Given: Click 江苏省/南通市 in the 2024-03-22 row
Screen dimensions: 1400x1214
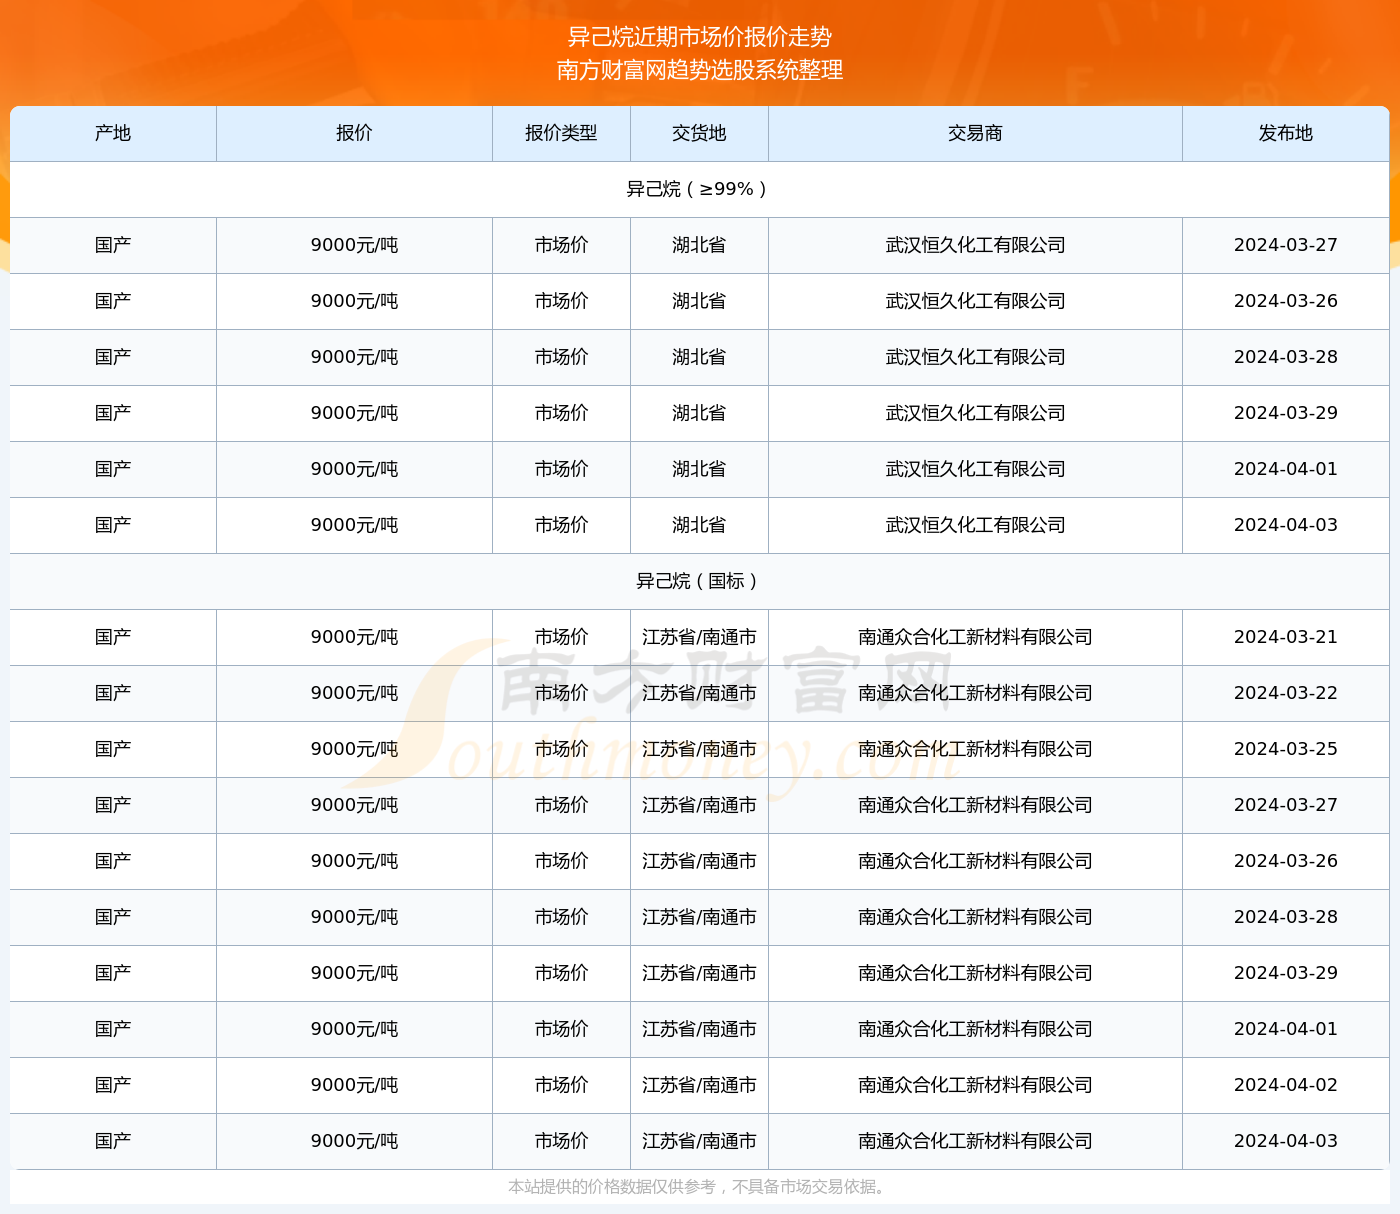Looking at the screenshot, I should click(699, 693).
